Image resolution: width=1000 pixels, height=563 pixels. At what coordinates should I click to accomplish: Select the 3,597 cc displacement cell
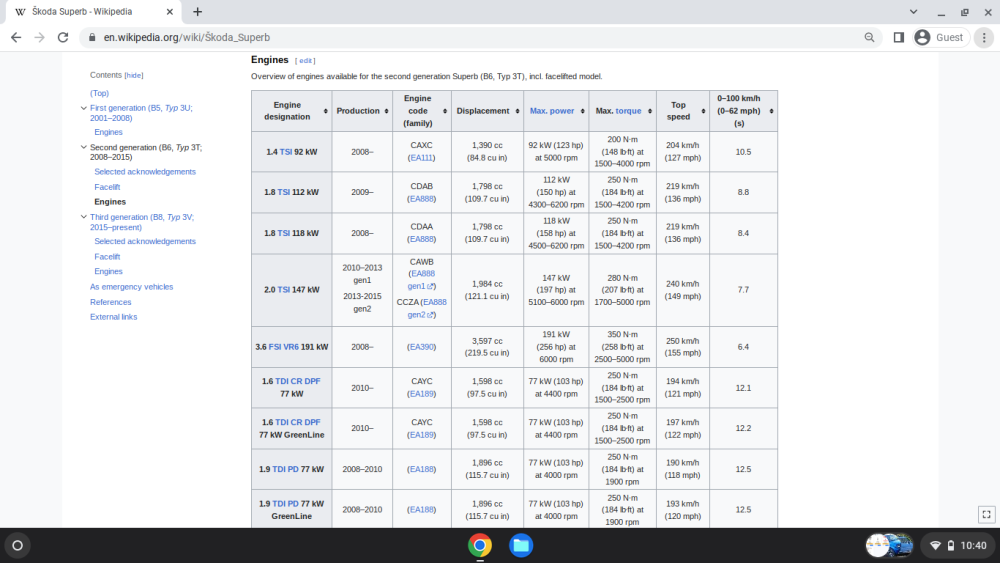[x=487, y=347]
